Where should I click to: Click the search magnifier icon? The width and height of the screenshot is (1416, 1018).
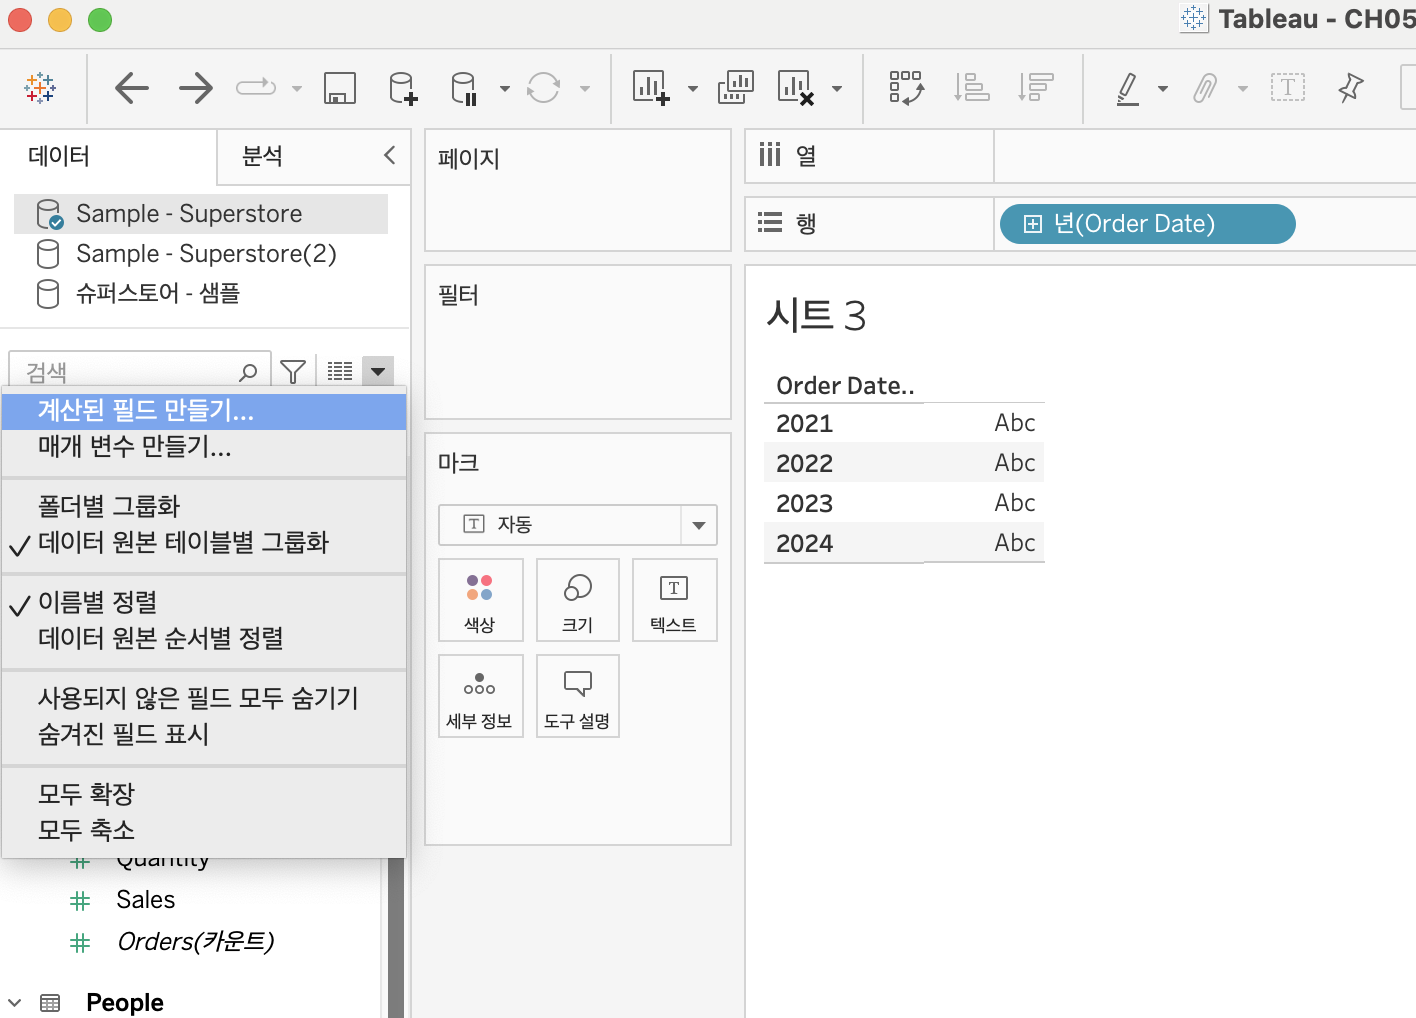coord(249,372)
